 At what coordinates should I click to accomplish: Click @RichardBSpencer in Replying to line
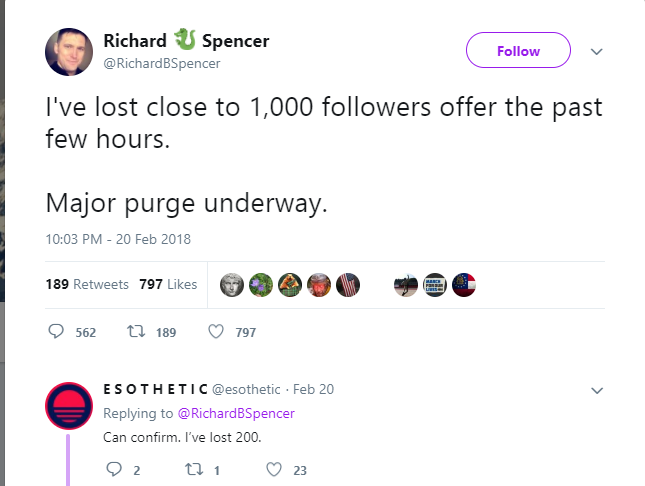coord(236,413)
